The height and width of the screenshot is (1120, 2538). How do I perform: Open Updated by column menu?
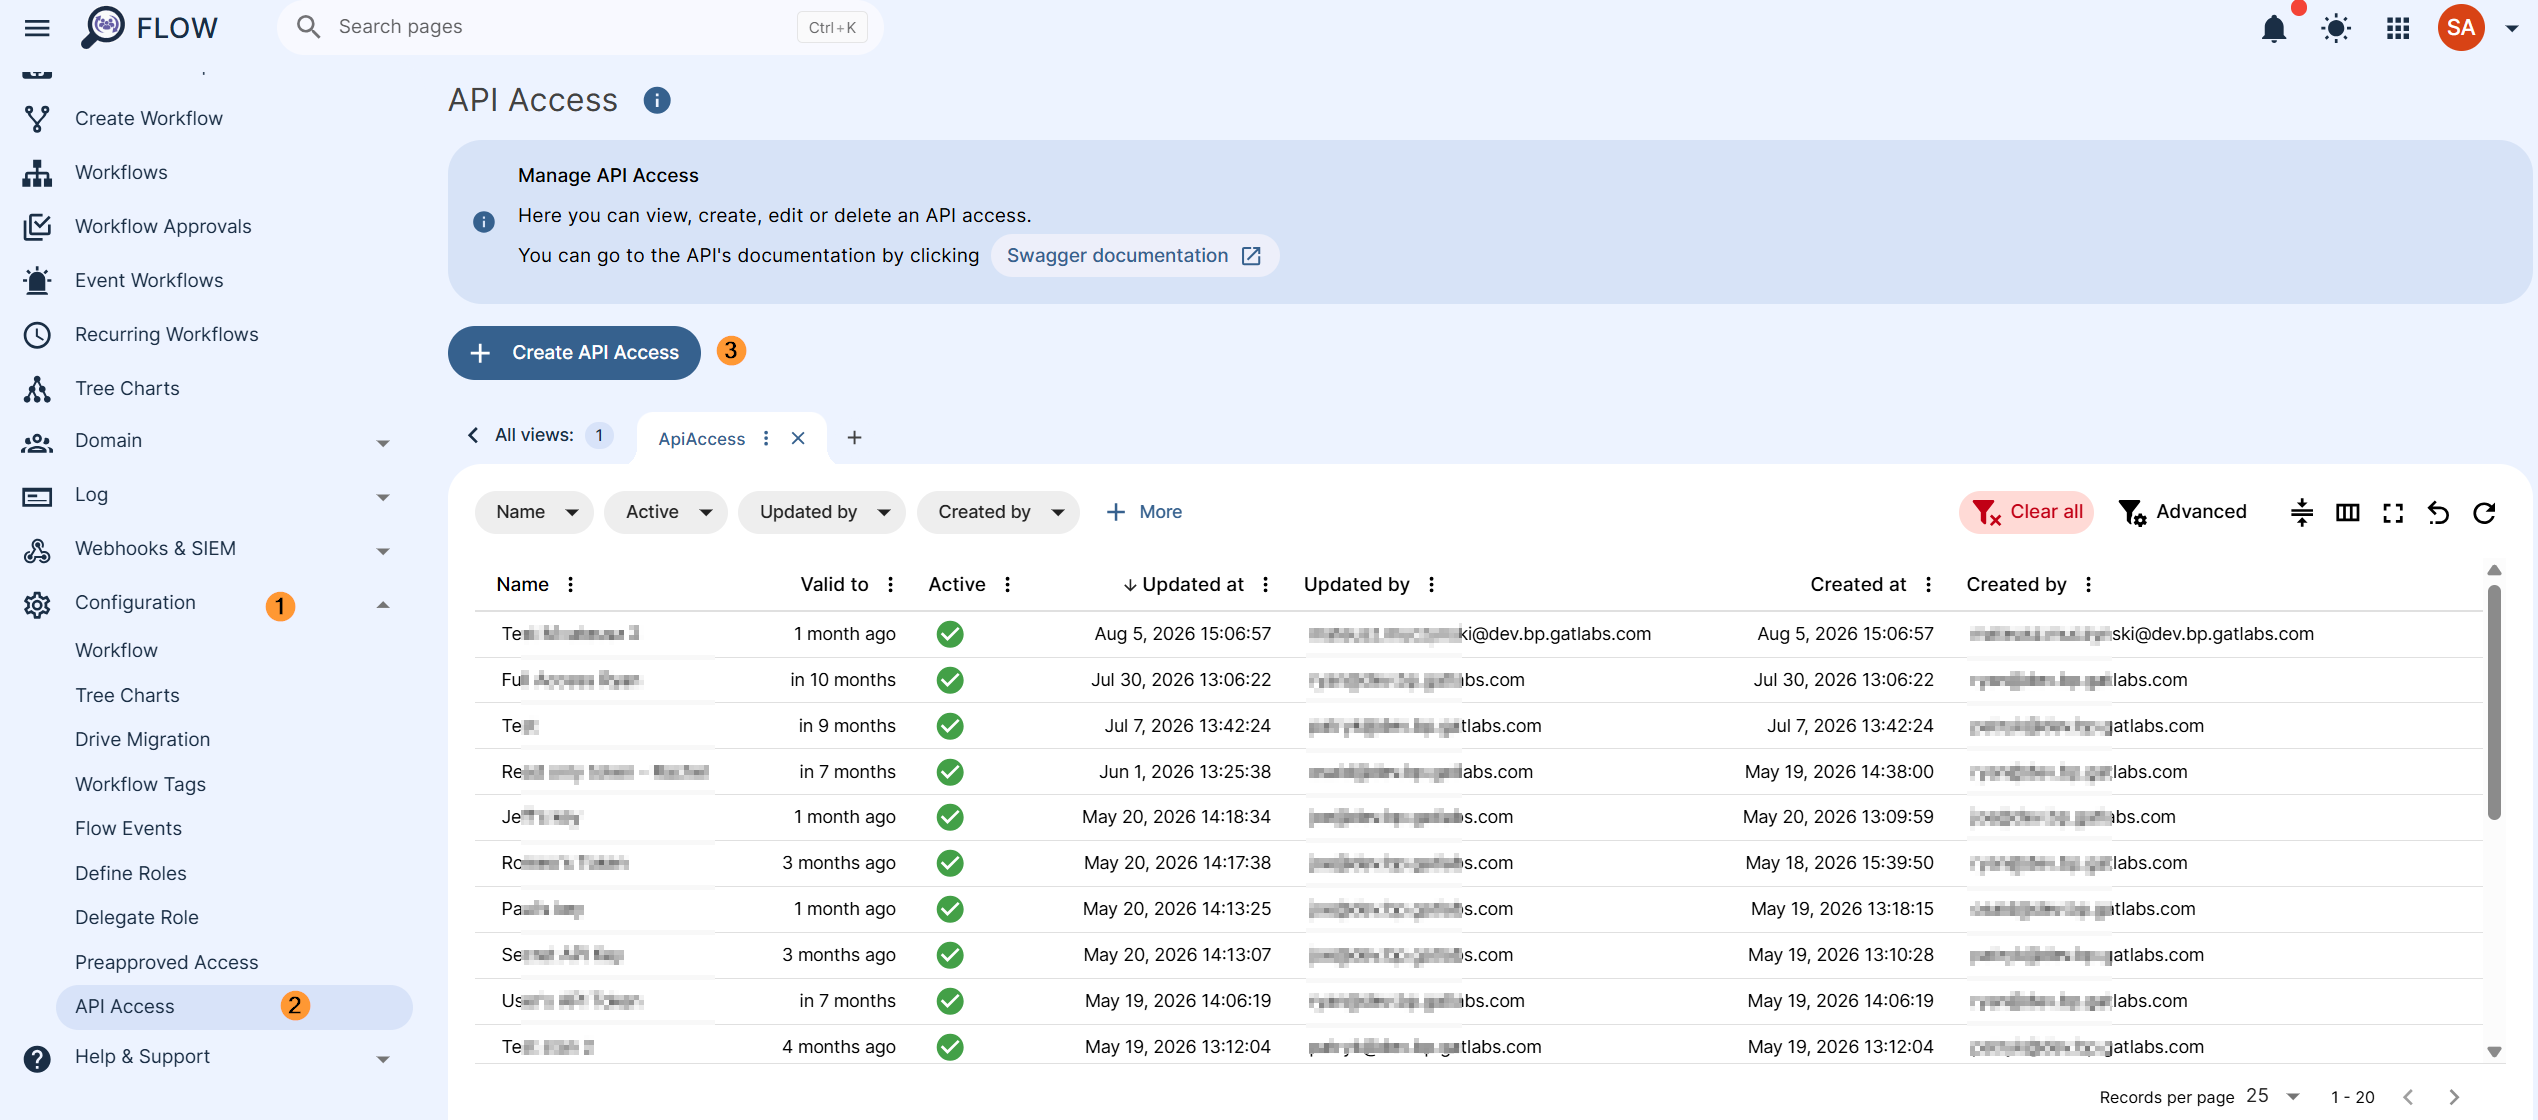pos(1431,585)
